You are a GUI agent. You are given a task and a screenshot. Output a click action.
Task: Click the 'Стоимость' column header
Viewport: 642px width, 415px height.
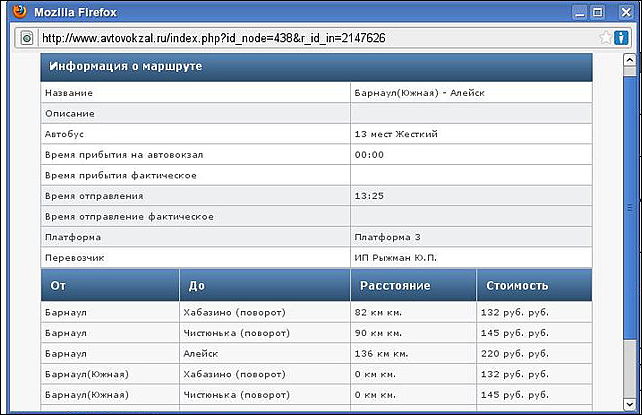click(516, 285)
